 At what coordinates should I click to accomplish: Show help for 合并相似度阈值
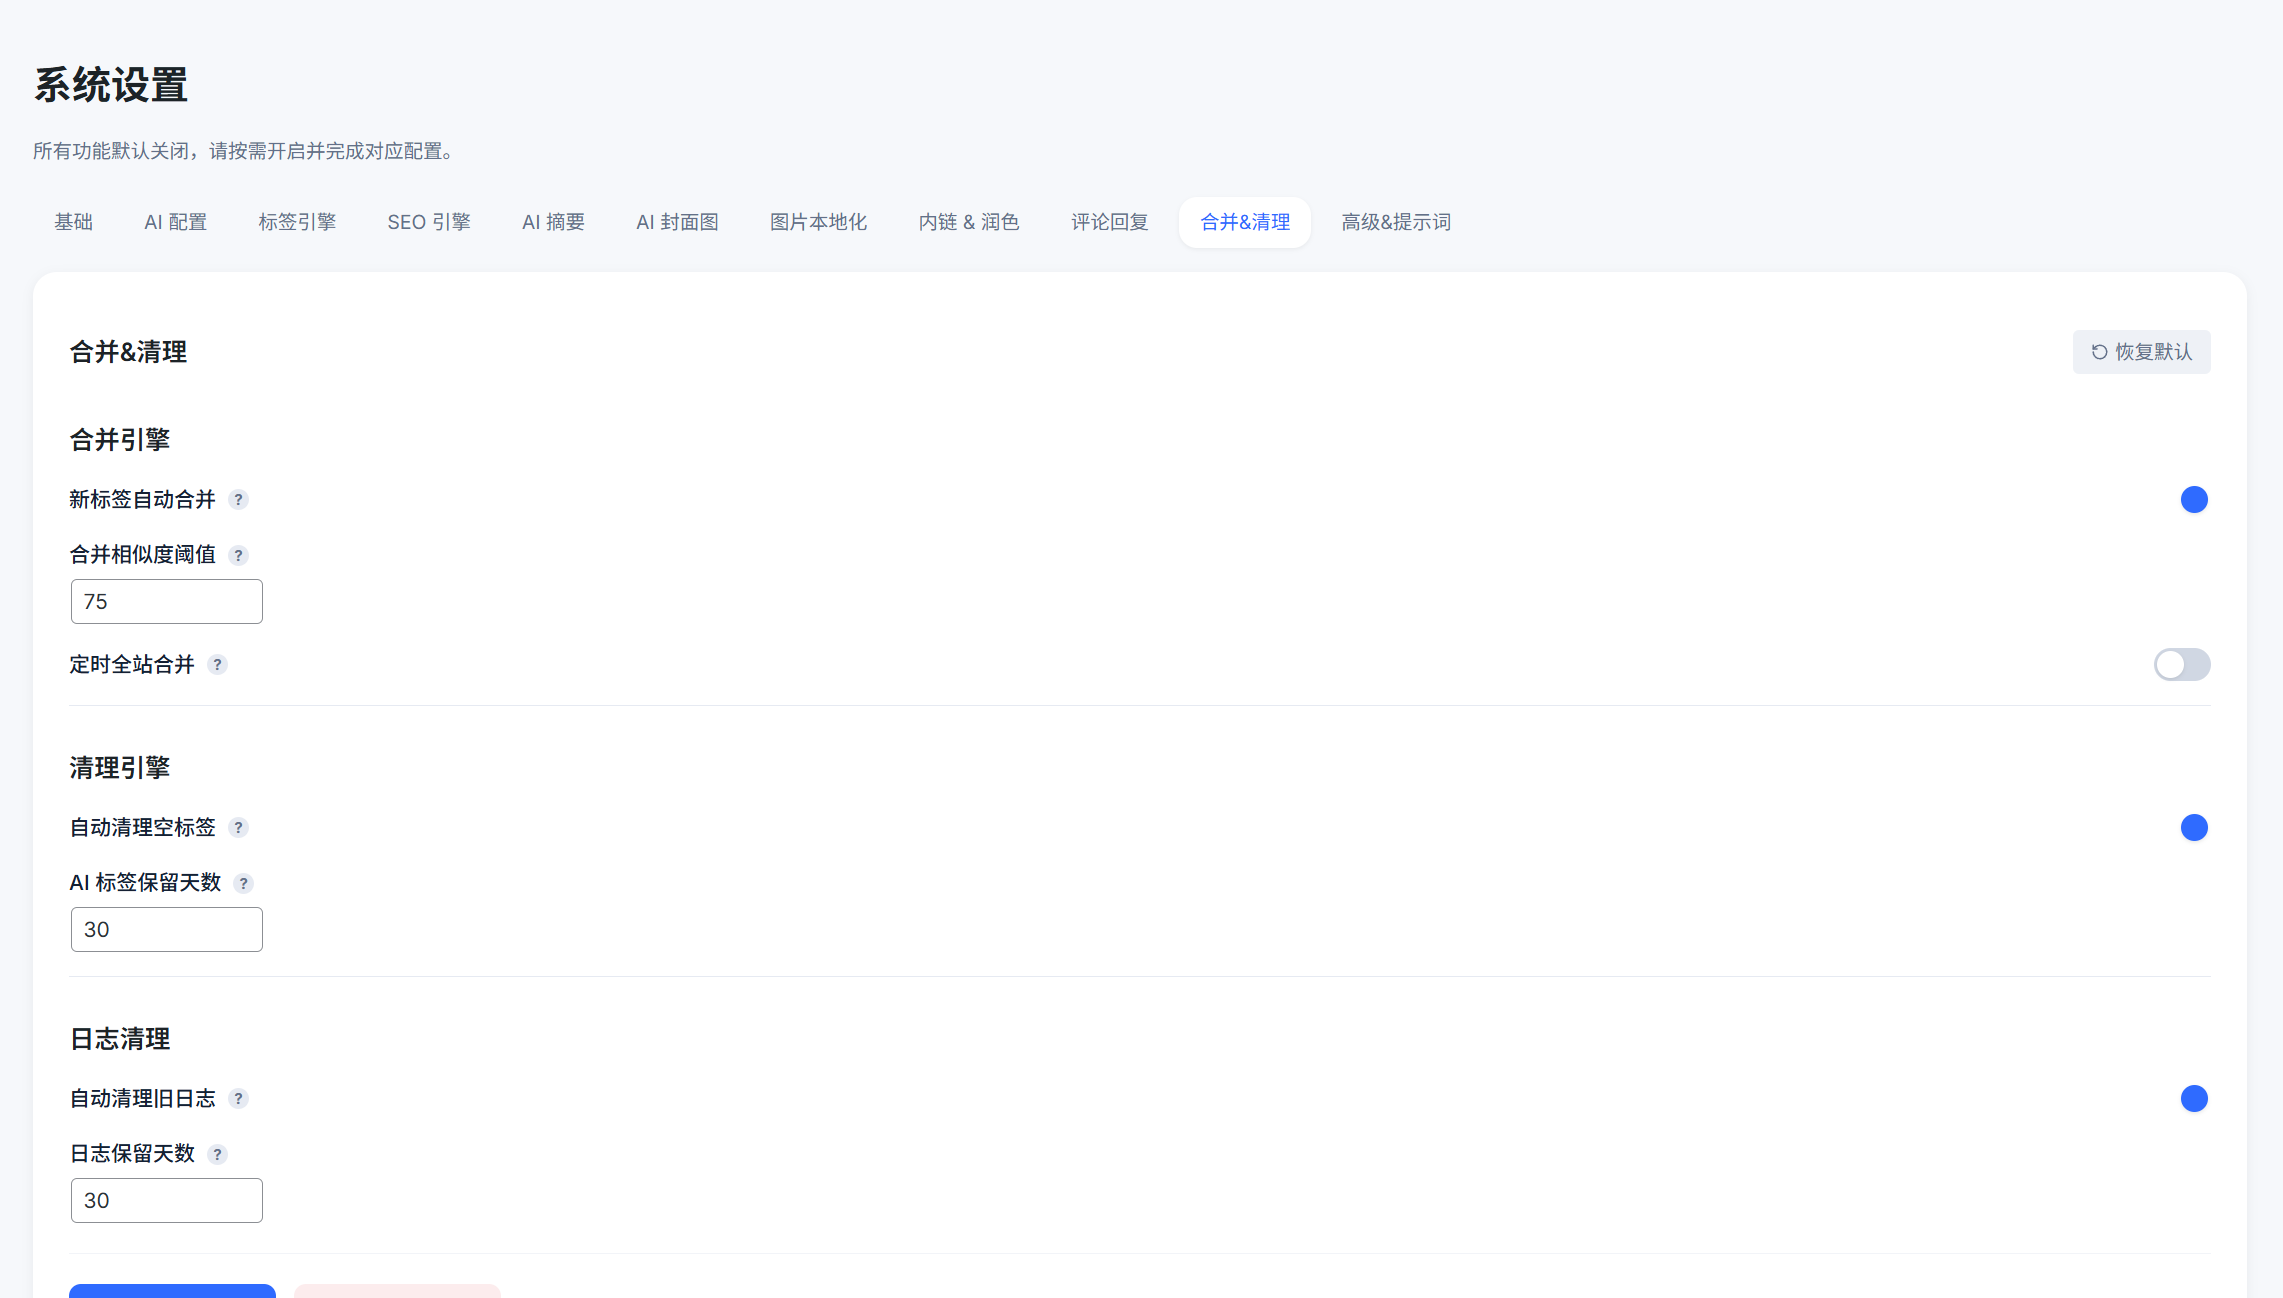coord(238,555)
